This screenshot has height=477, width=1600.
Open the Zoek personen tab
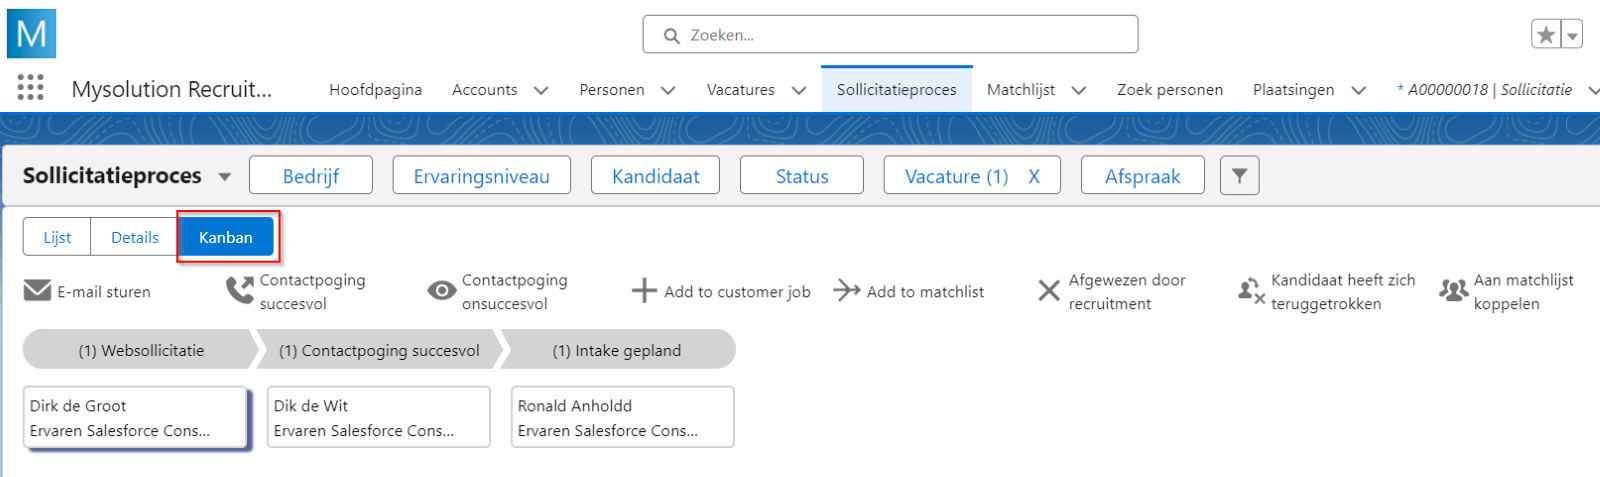click(1169, 90)
